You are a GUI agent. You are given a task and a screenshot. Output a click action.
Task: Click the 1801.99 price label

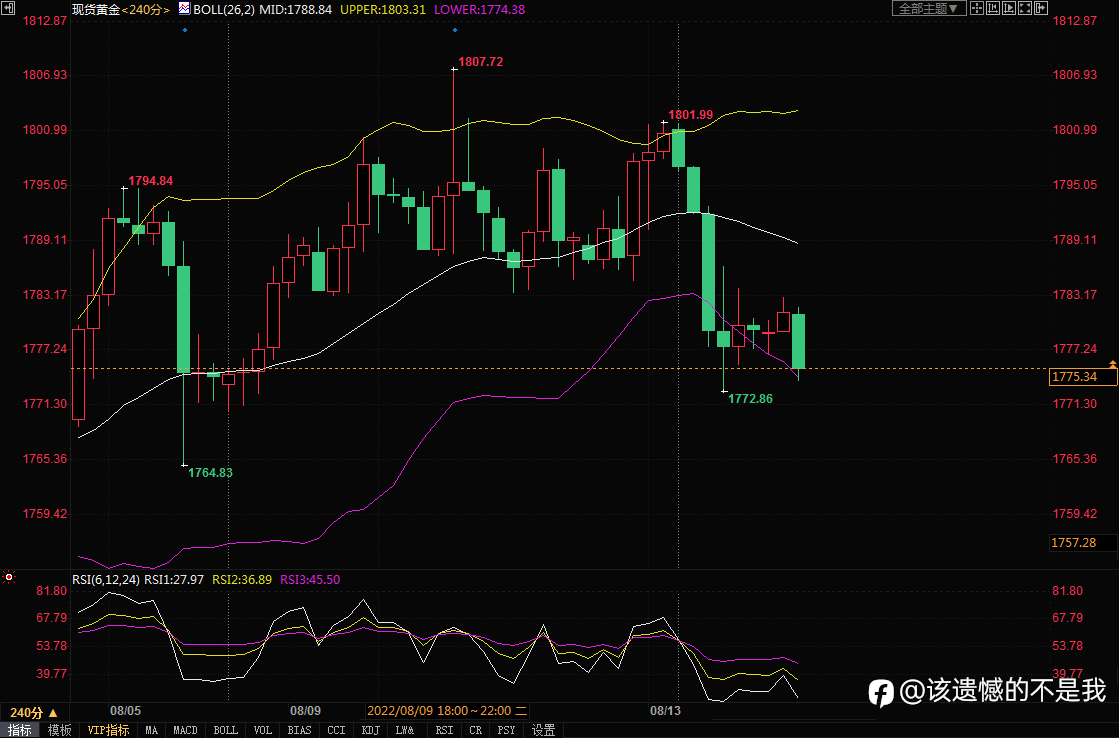(690, 115)
